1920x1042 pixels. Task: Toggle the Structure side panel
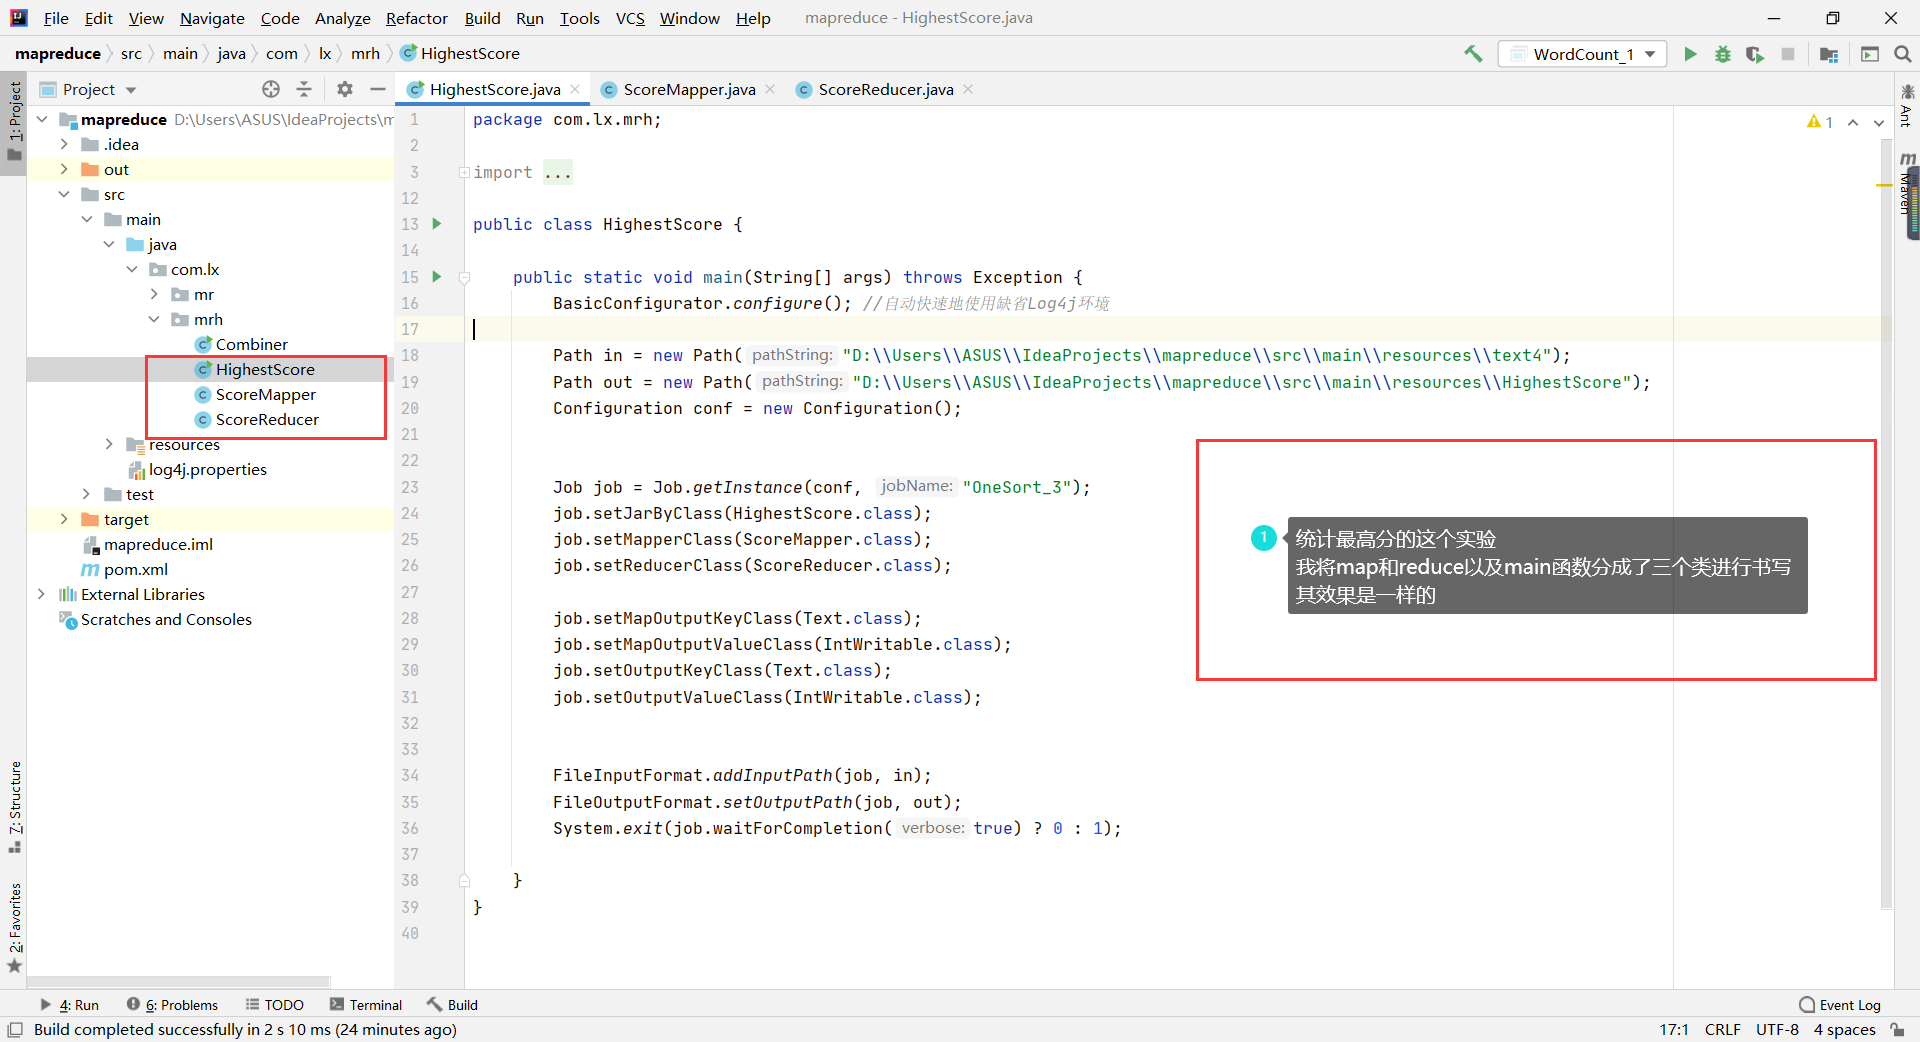click(14, 806)
